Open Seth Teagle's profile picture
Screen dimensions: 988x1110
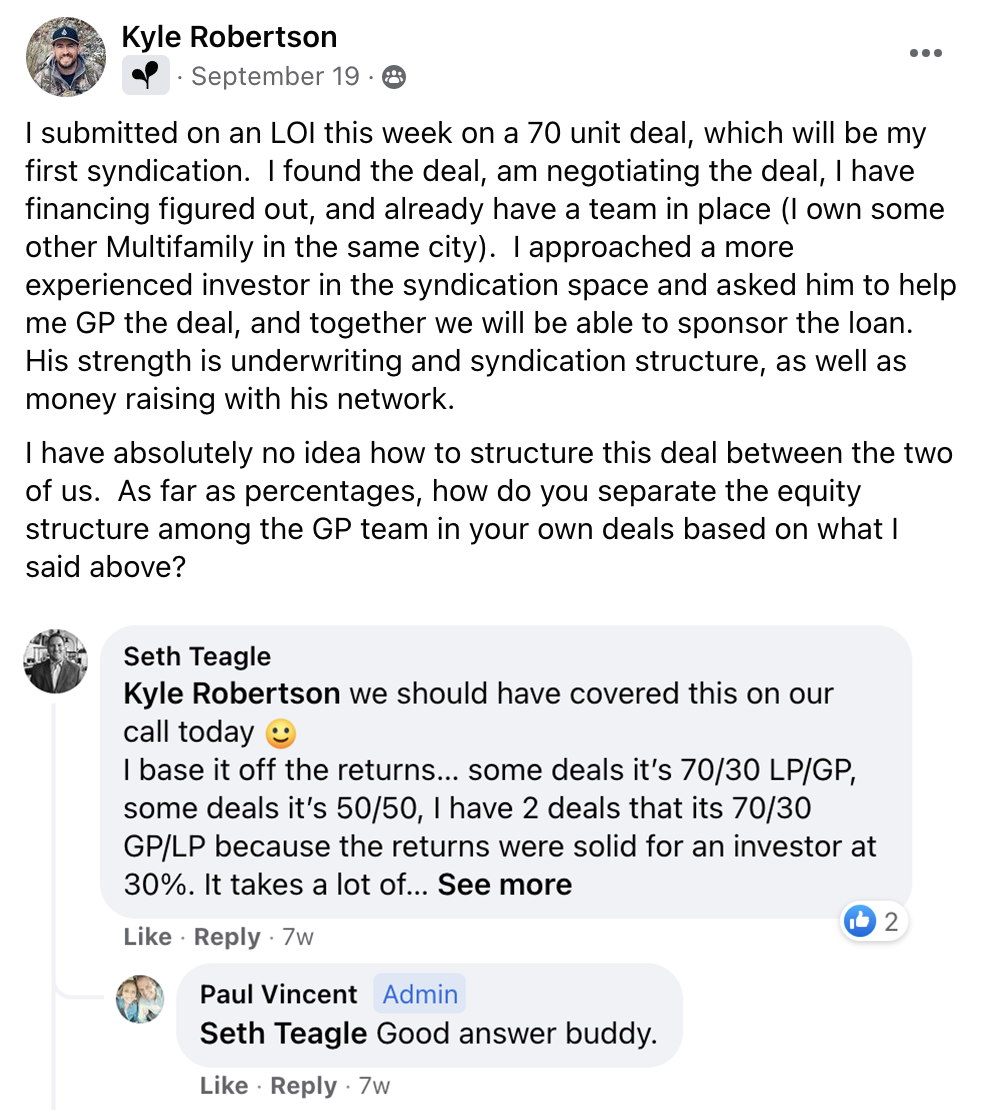pyautogui.click(x=55, y=661)
